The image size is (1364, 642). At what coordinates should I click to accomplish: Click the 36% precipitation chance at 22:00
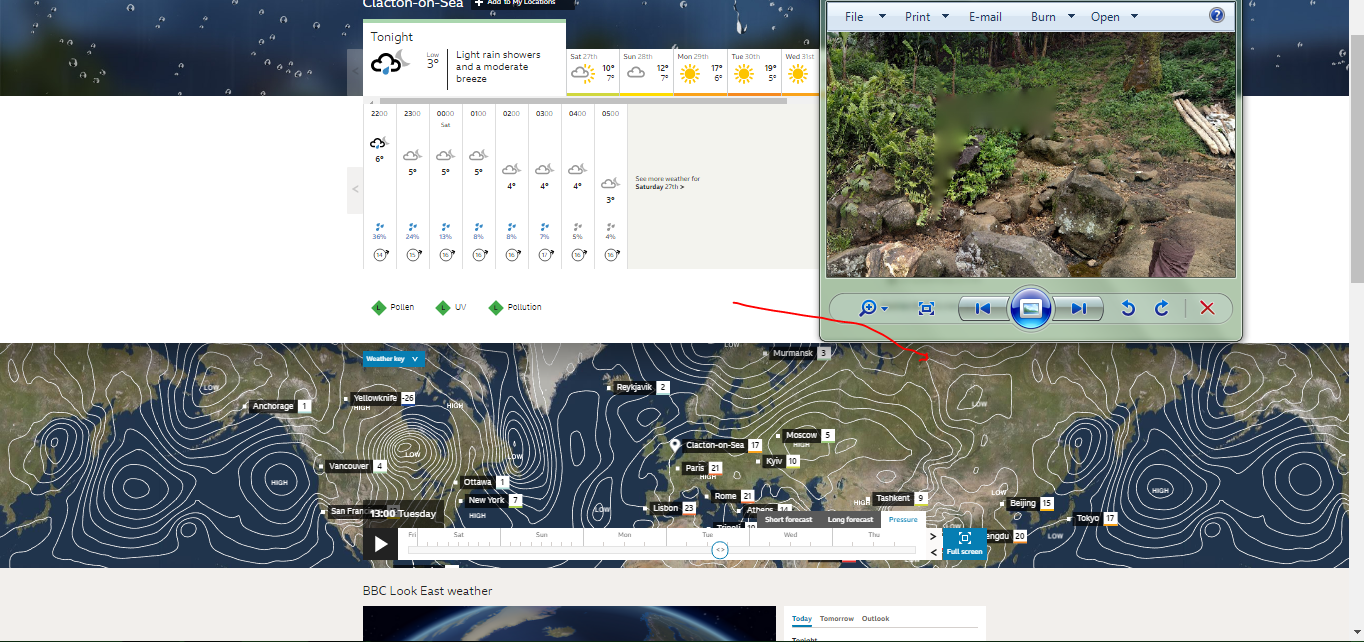[x=379, y=237]
